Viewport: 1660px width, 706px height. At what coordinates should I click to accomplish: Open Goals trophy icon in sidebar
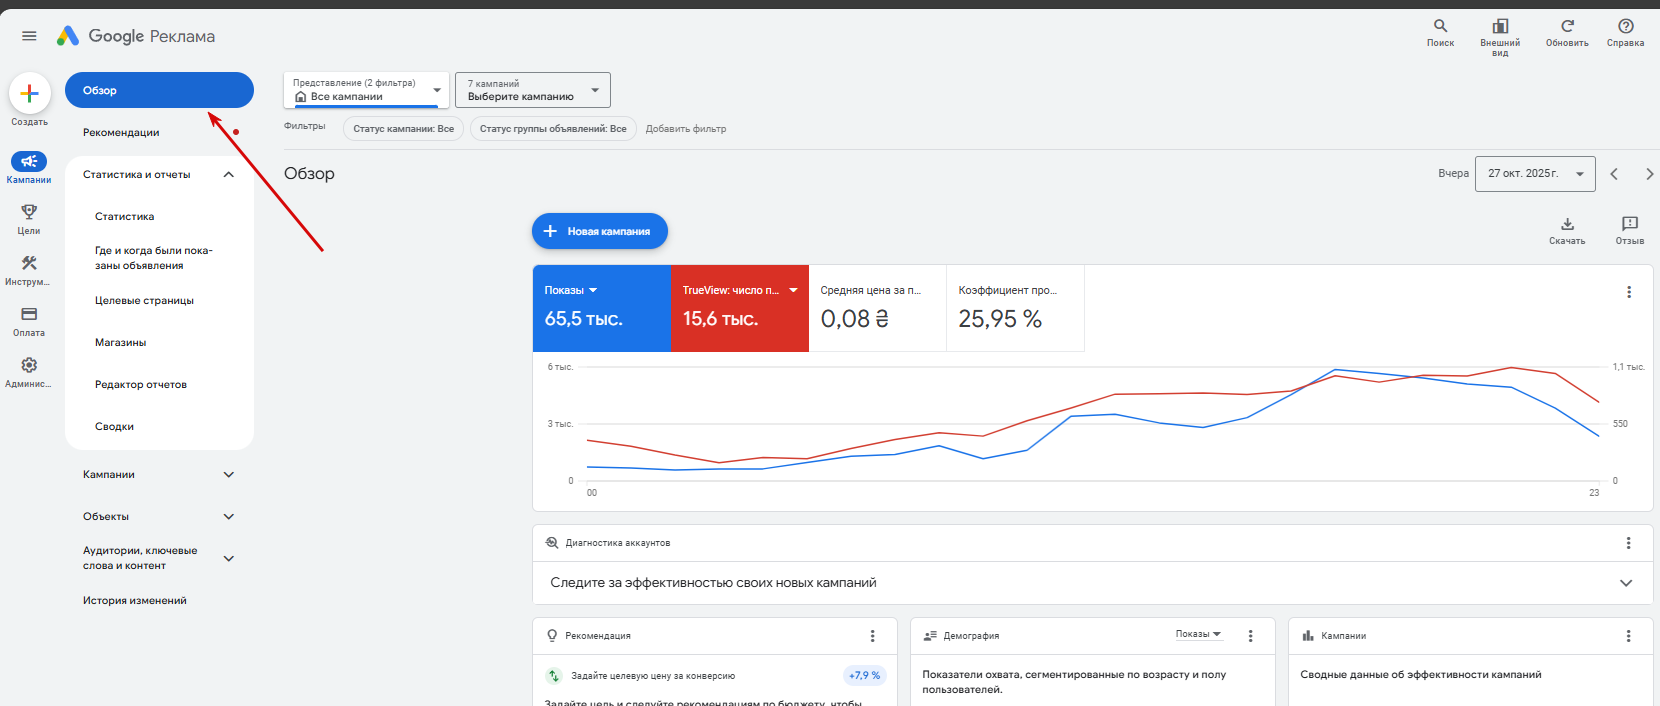[29, 212]
